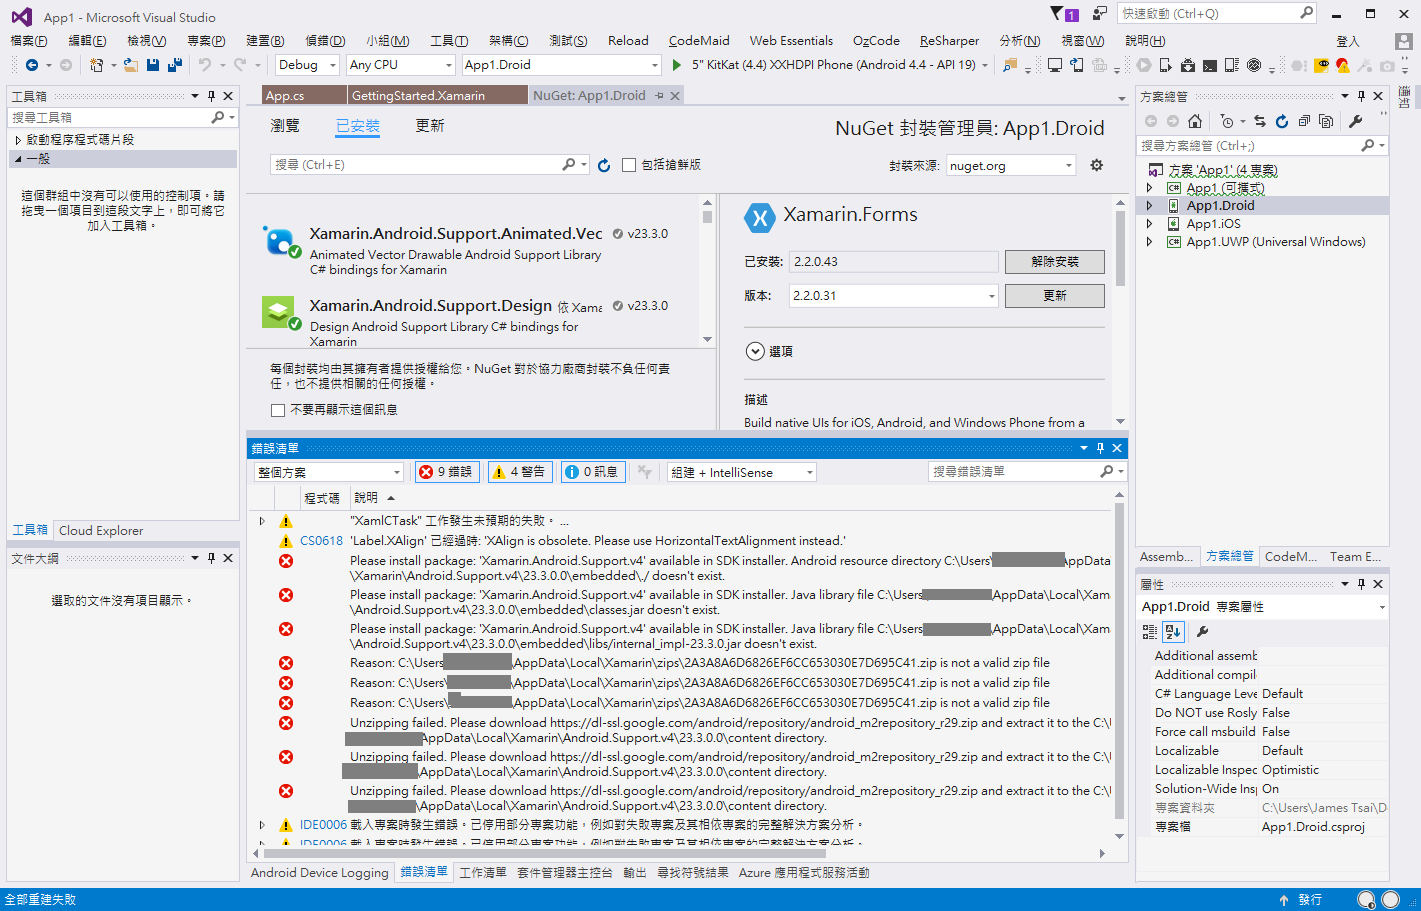Open the CodeMaid menu
1421x911 pixels.
tap(699, 41)
